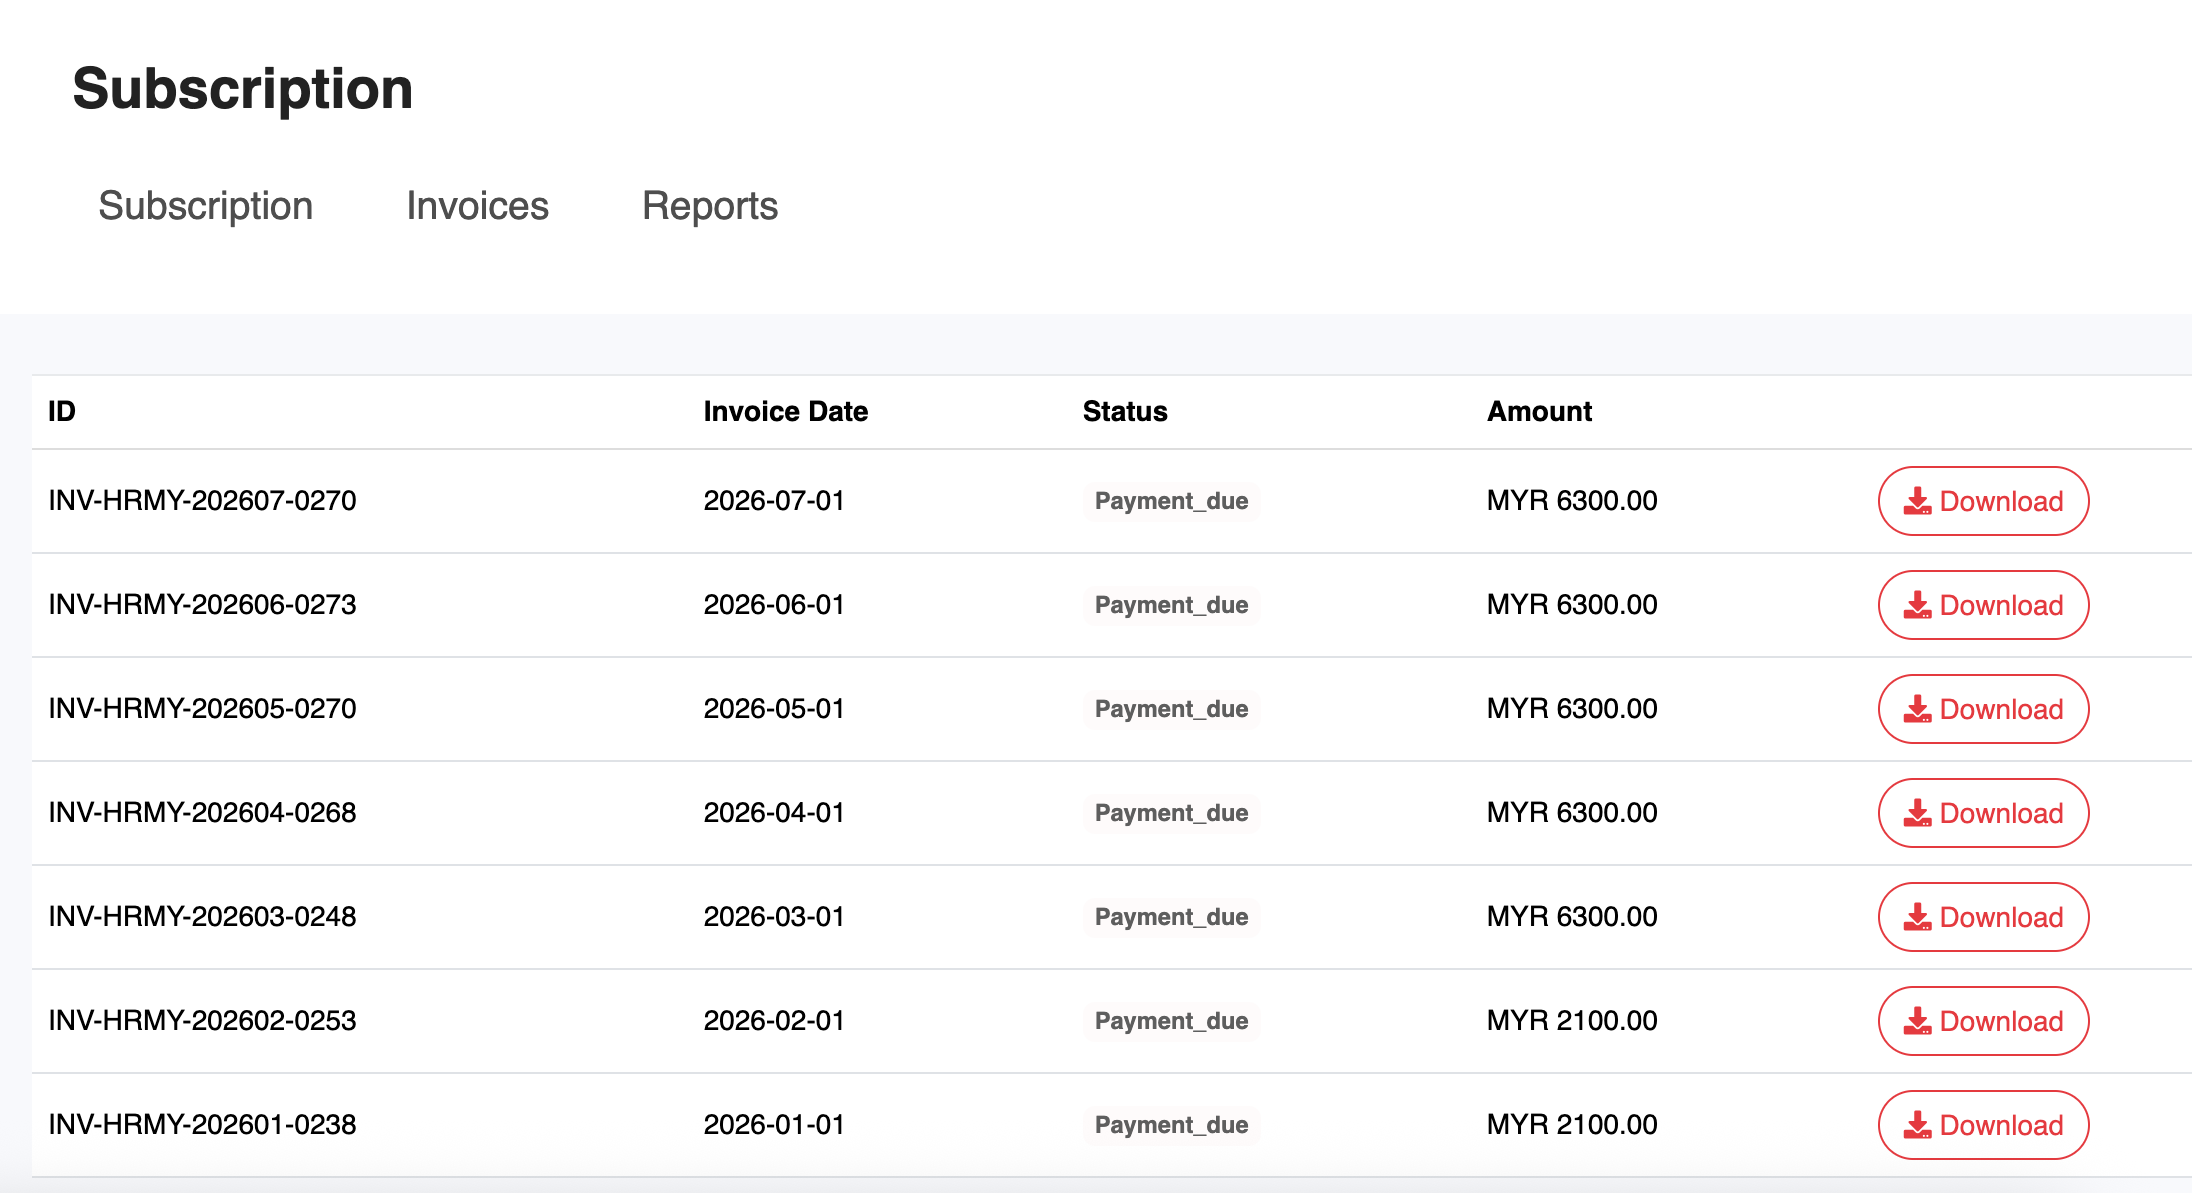
Task: Click the invoice date 2026-03-01
Action: click(774, 917)
